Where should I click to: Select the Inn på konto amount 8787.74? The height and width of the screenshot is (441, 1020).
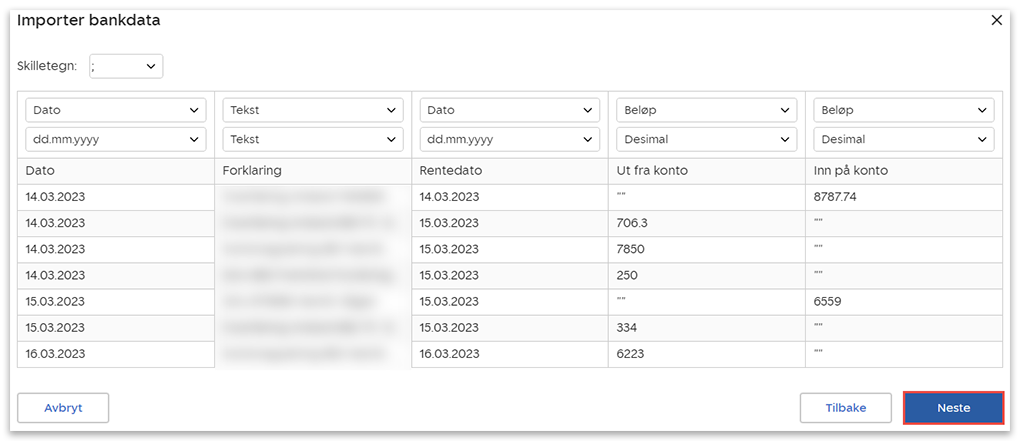(x=836, y=197)
